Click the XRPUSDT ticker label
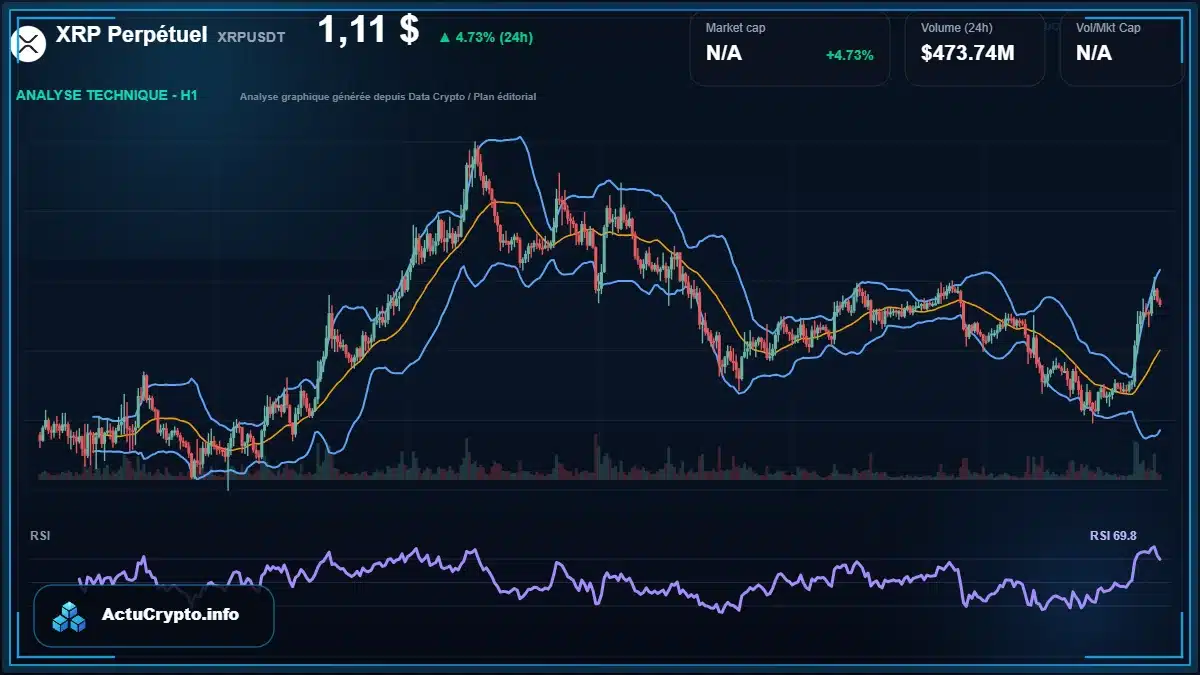1200x675 pixels. tap(251, 37)
